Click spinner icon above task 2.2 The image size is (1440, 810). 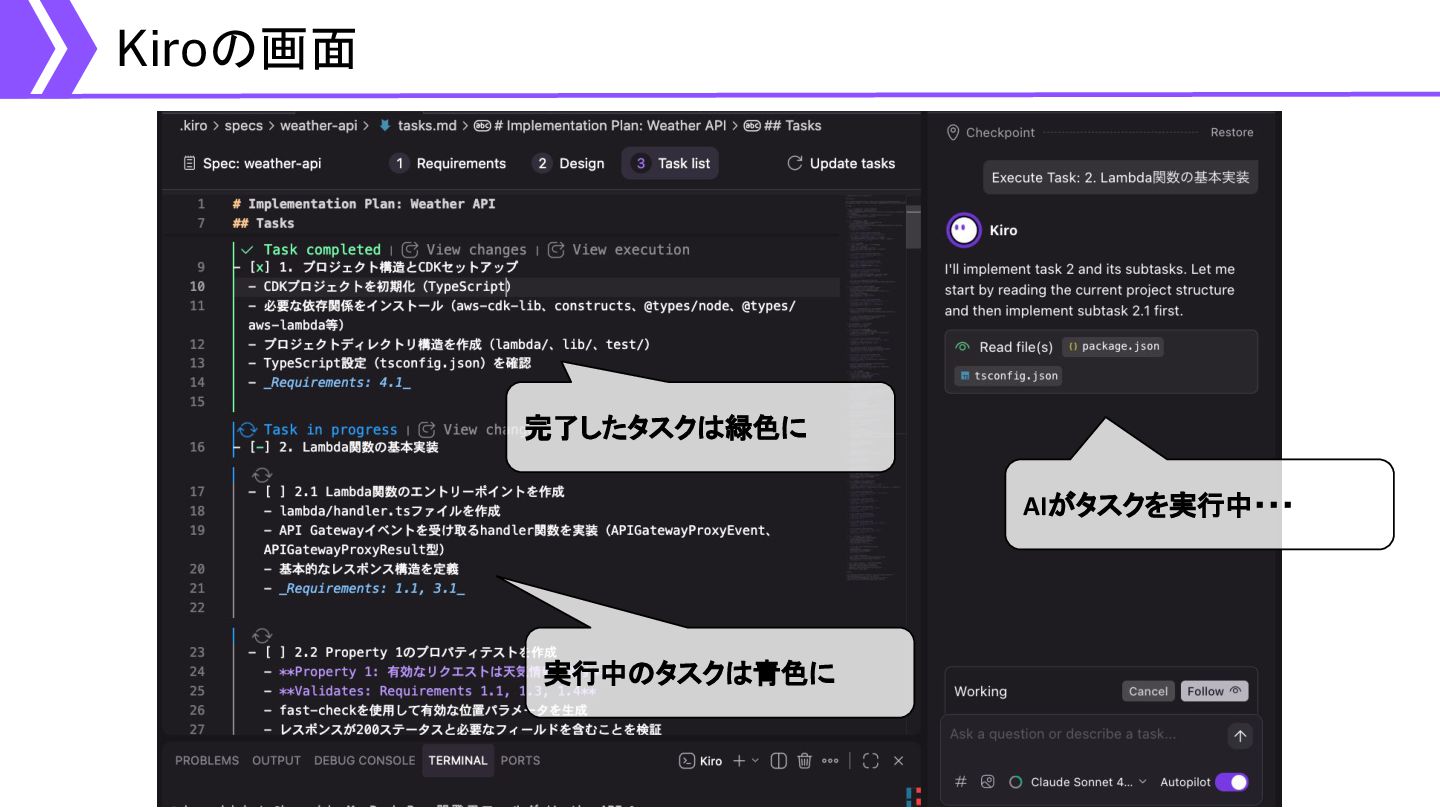click(263, 635)
